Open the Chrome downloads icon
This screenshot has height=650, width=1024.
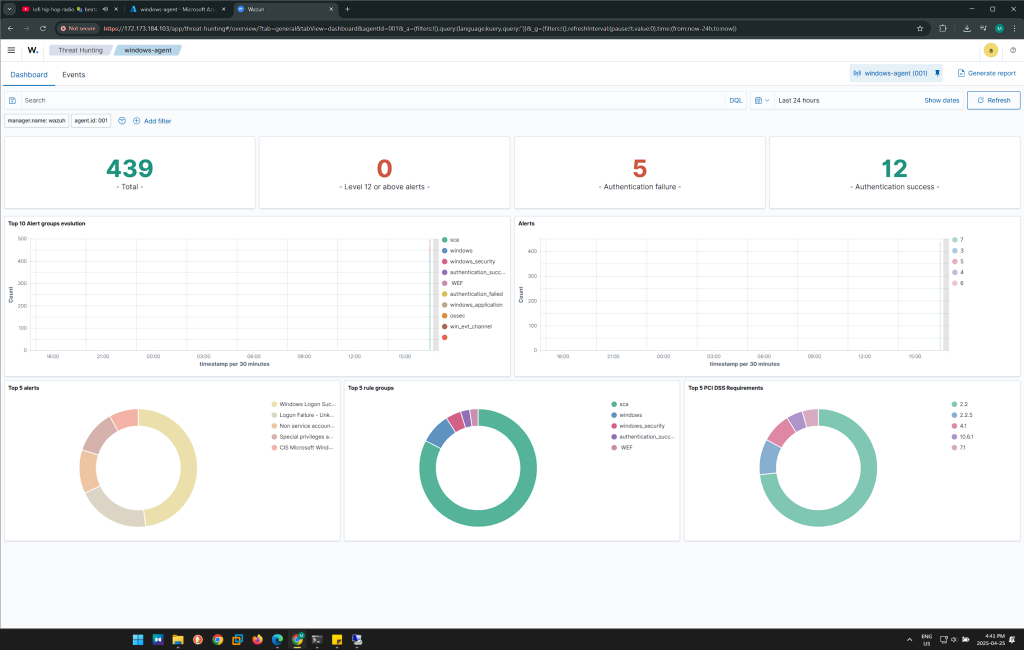click(967, 29)
